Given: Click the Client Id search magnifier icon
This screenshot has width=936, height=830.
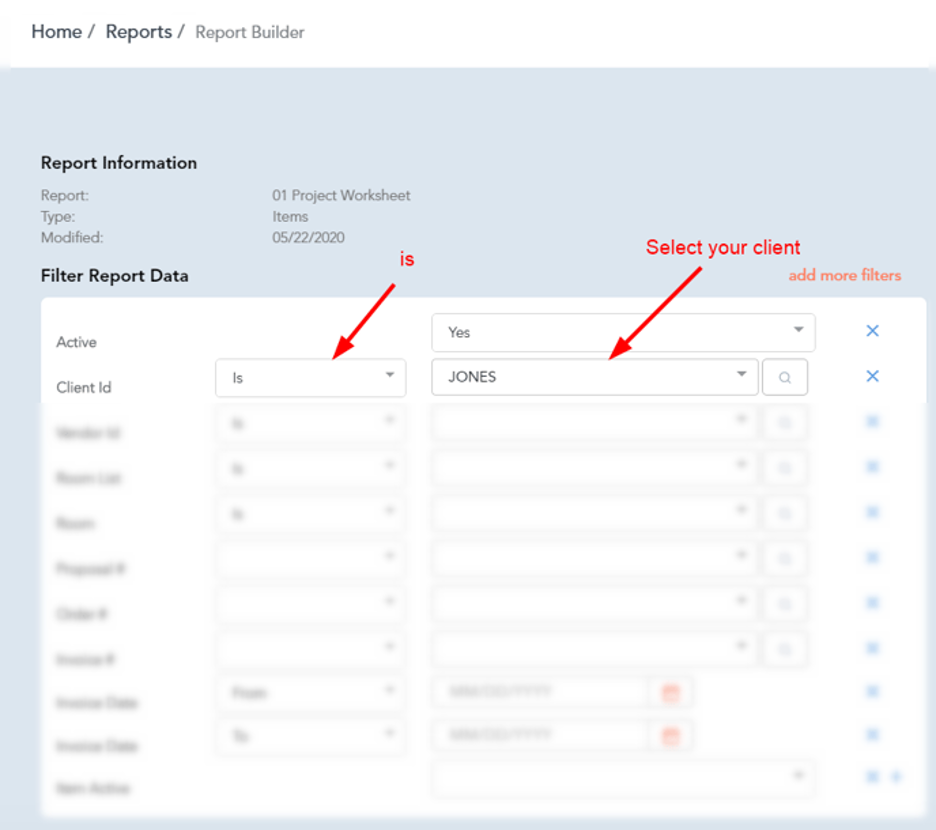Looking at the screenshot, I should tap(784, 377).
